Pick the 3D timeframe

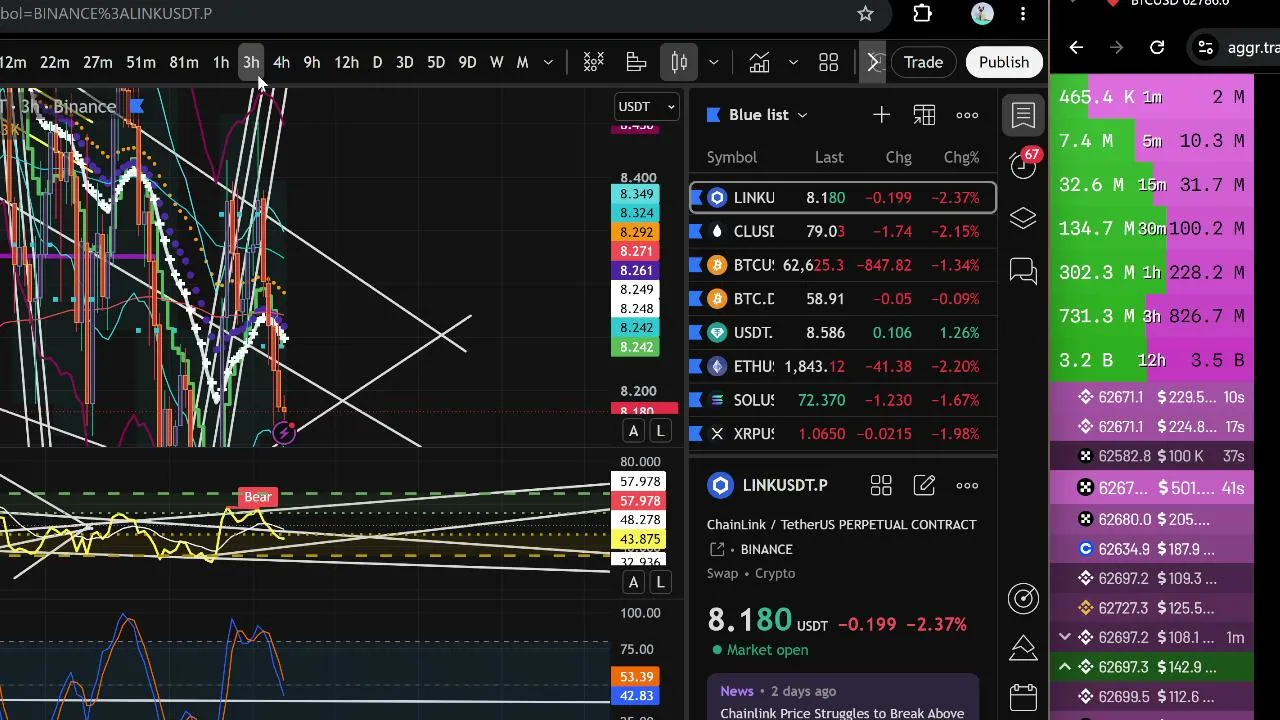click(x=405, y=63)
